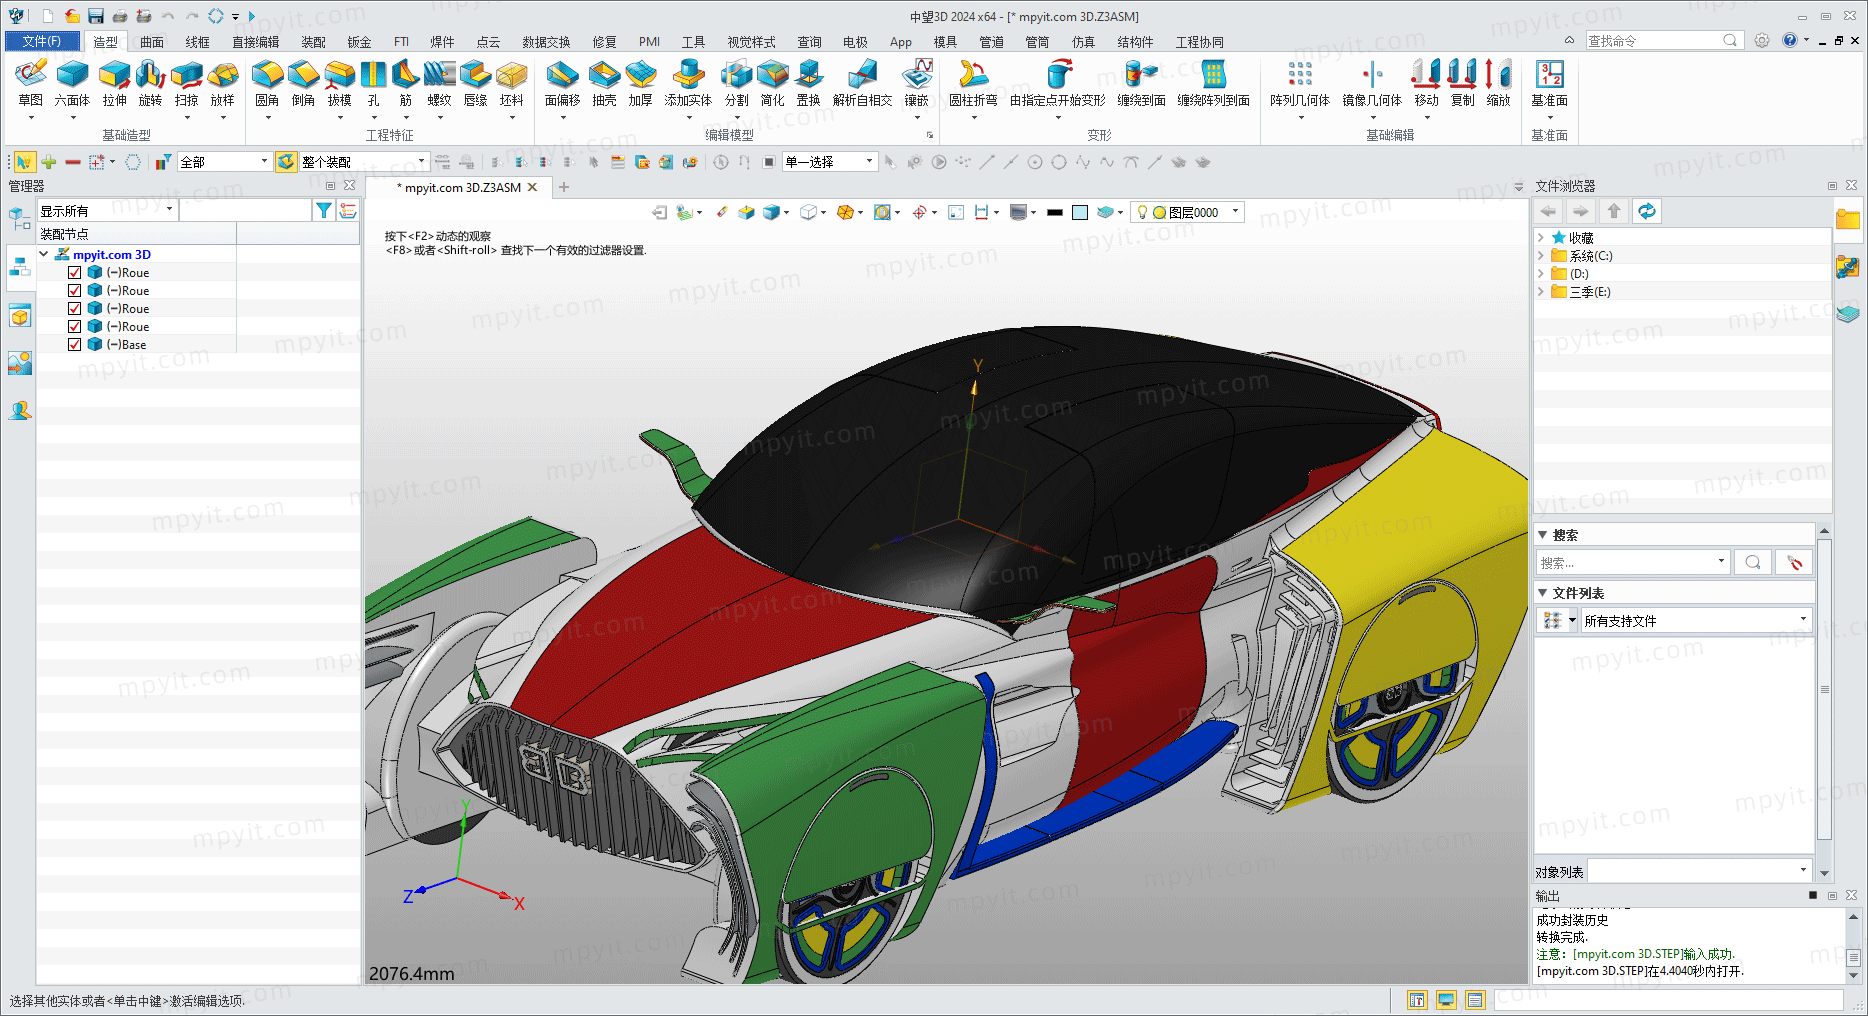This screenshot has width=1868, height=1016.
Task: Select the 分割 split tool
Action: click(736, 82)
